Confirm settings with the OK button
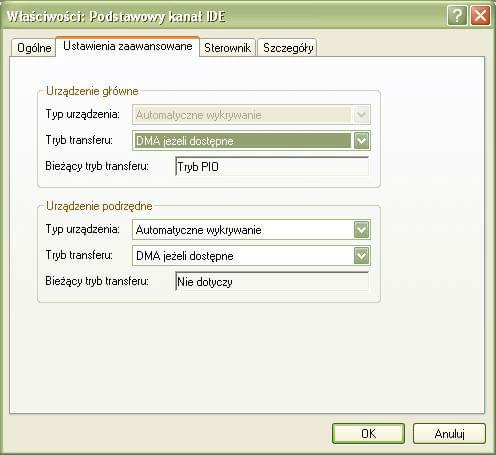This screenshot has width=496, height=455. tap(368, 433)
